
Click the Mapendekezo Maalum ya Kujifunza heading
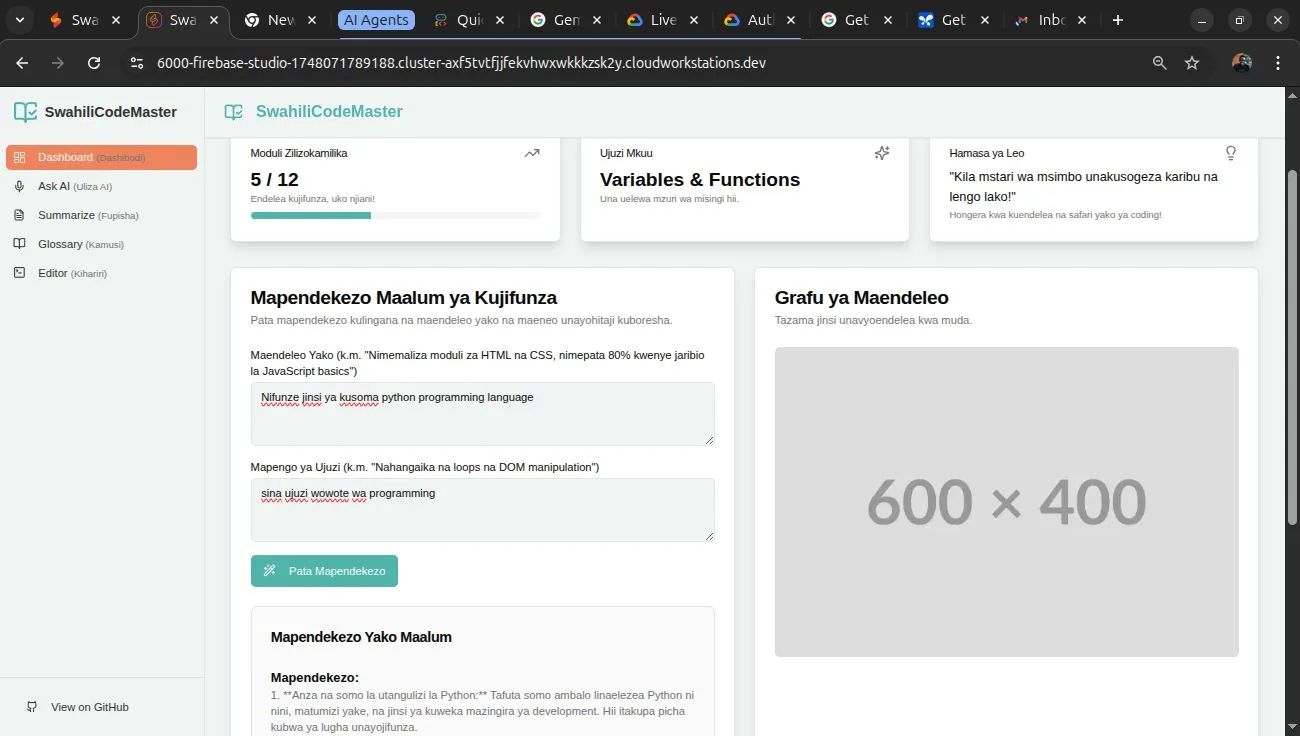coord(404,298)
